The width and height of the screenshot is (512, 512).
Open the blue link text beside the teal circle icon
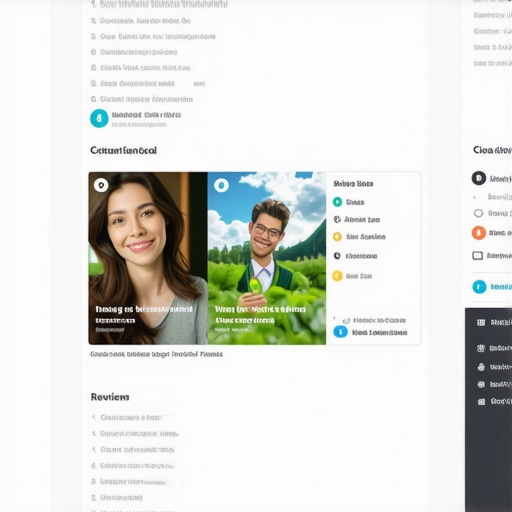(x=501, y=287)
